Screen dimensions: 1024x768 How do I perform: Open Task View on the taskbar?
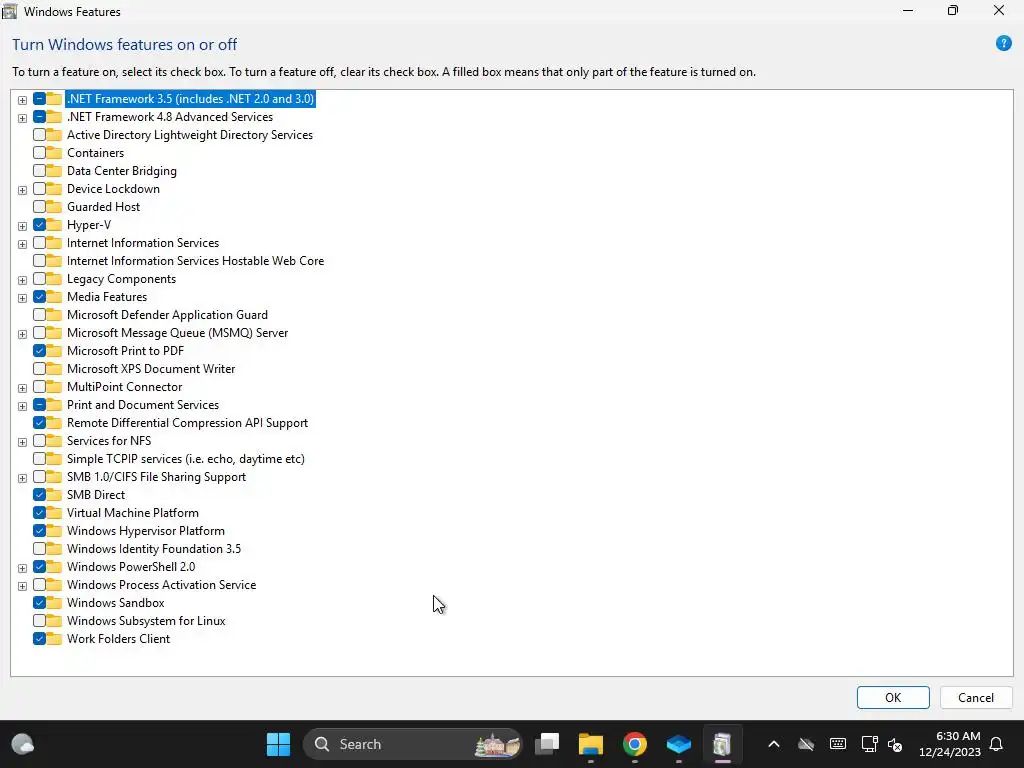(x=547, y=744)
